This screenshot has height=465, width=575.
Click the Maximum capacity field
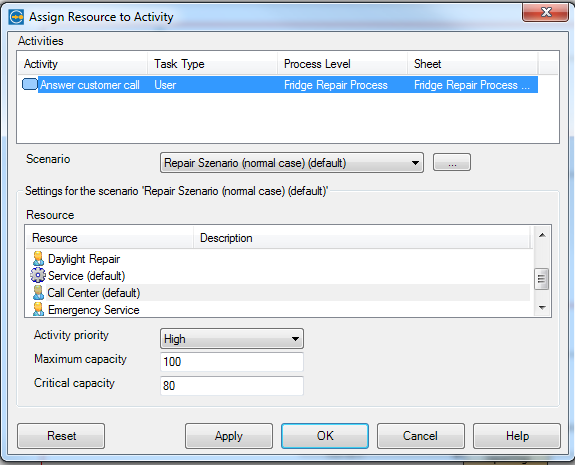tap(232, 362)
